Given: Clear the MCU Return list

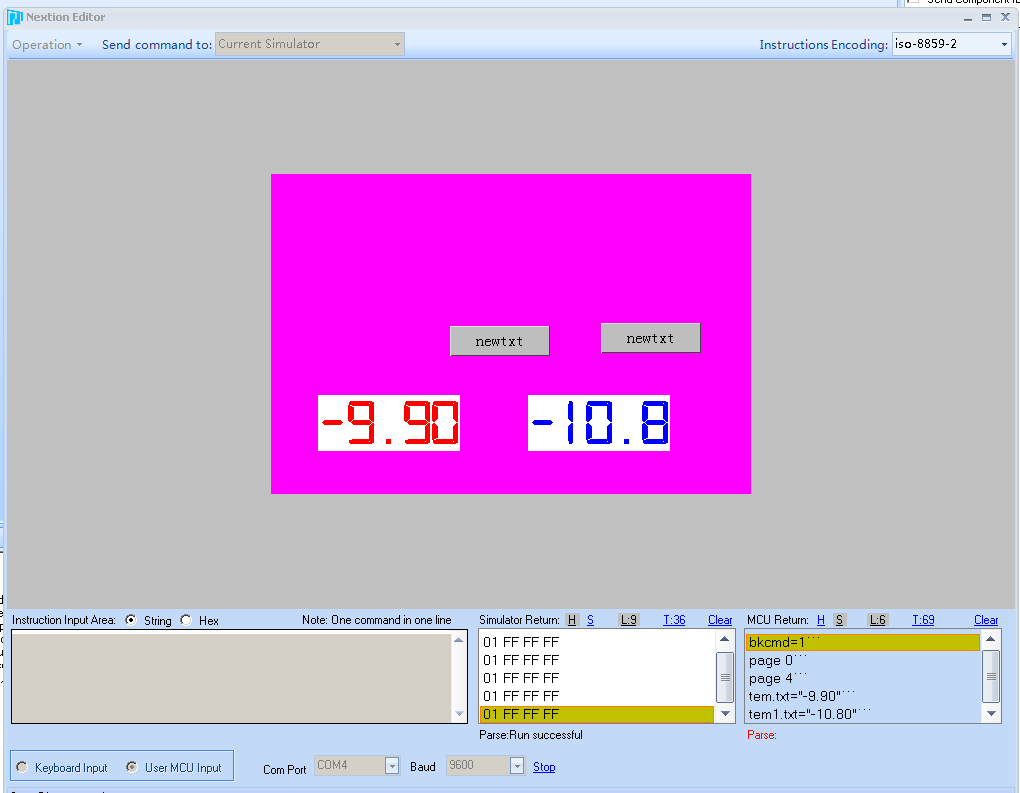Looking at the screenshot, I should [986, 620].
